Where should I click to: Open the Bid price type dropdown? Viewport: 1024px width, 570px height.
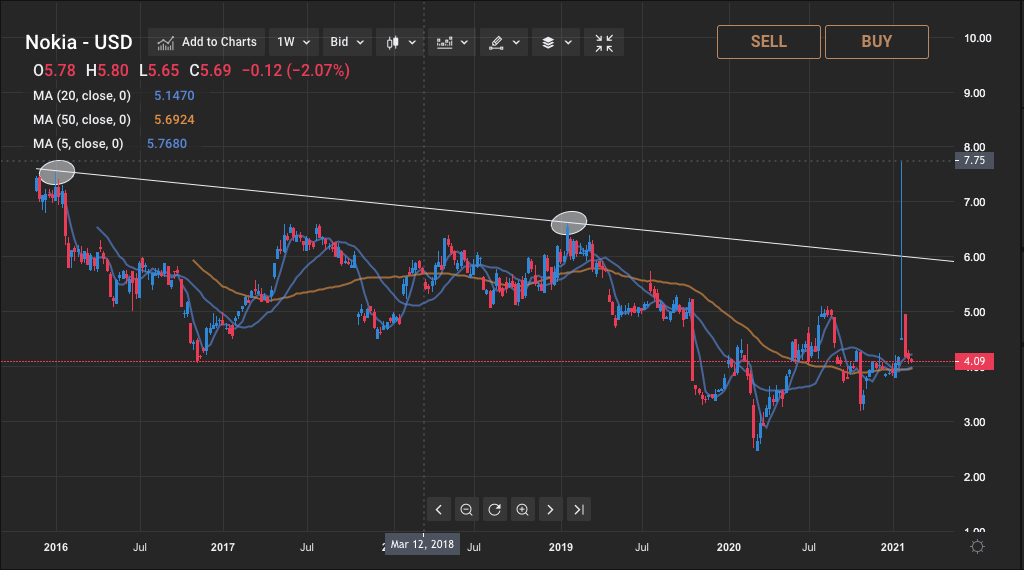(x=347, y=42)
